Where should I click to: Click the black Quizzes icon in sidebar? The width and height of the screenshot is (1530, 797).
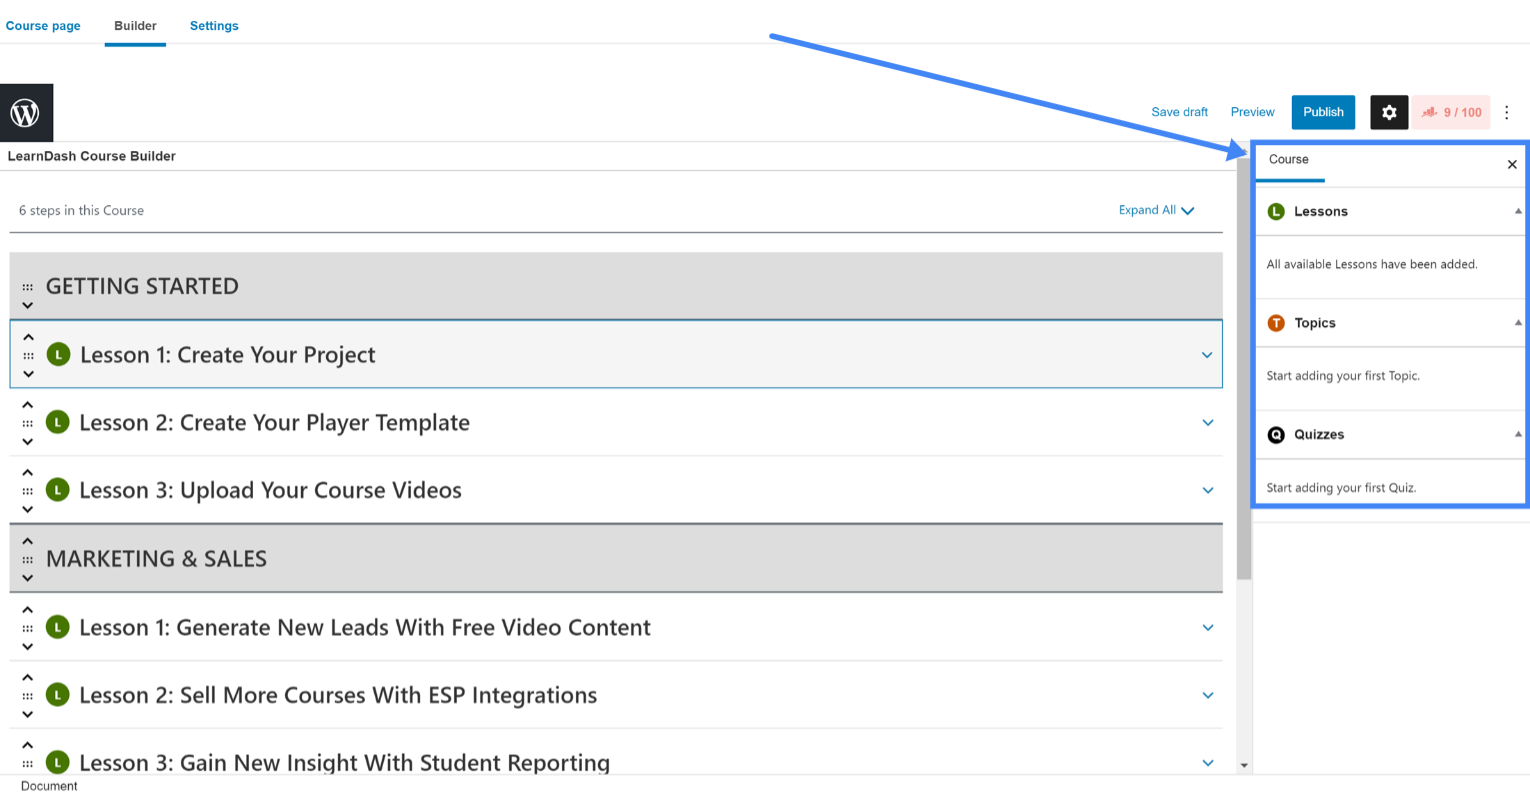(1276, 435)
